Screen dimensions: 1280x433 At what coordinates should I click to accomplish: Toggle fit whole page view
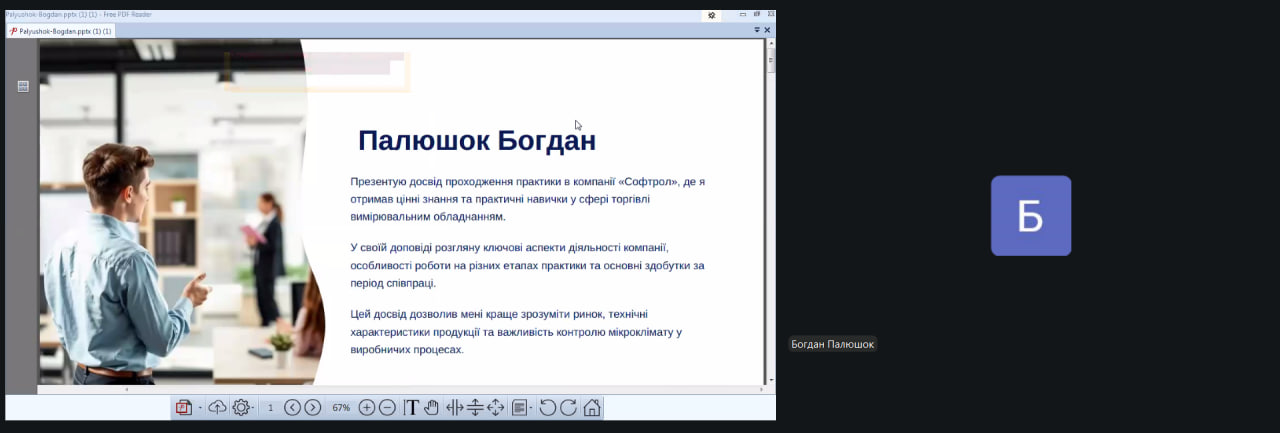click(x=496, y=407)
